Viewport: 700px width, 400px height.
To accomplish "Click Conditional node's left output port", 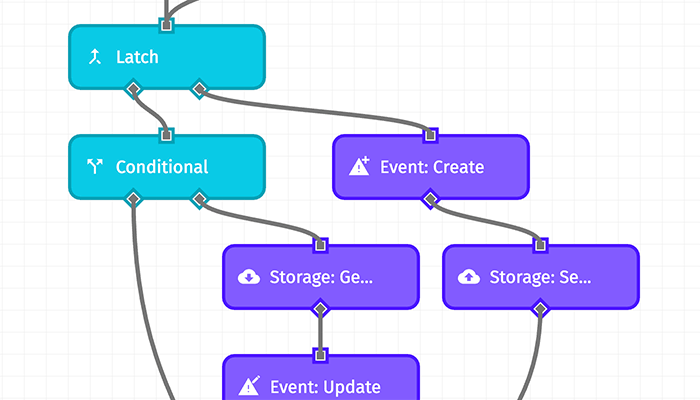I will coord(133,199).
